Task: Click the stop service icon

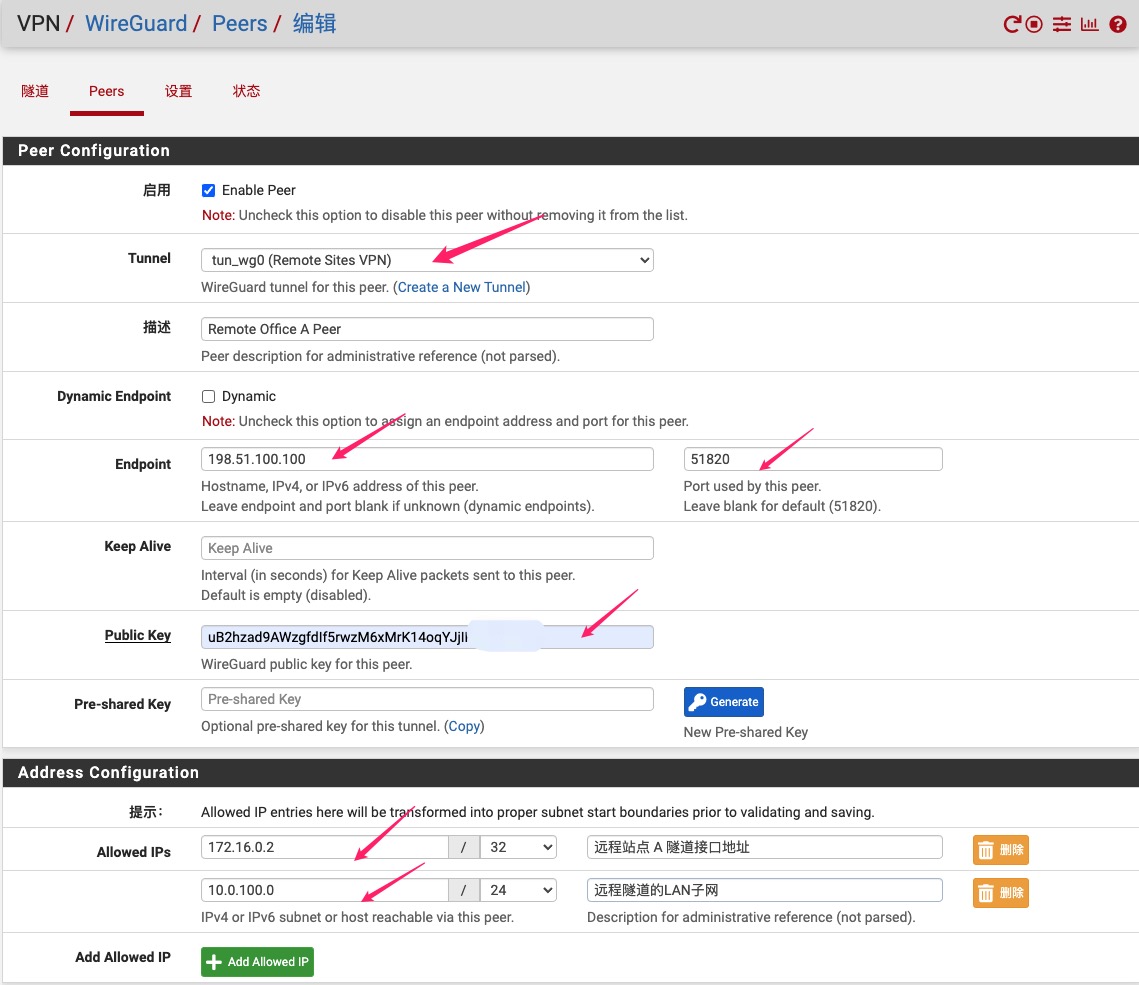Action: pyautogui.click(x=1035, y=24)
